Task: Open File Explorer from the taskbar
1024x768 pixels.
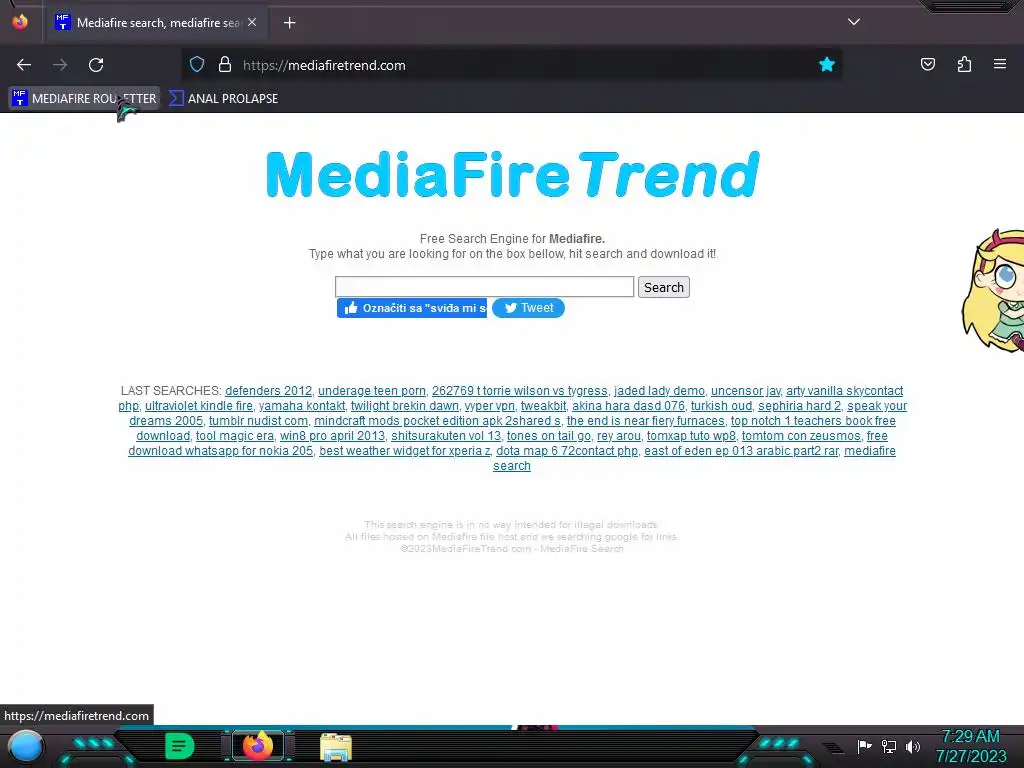Action: pyautogui.click(x=336, y=747)
